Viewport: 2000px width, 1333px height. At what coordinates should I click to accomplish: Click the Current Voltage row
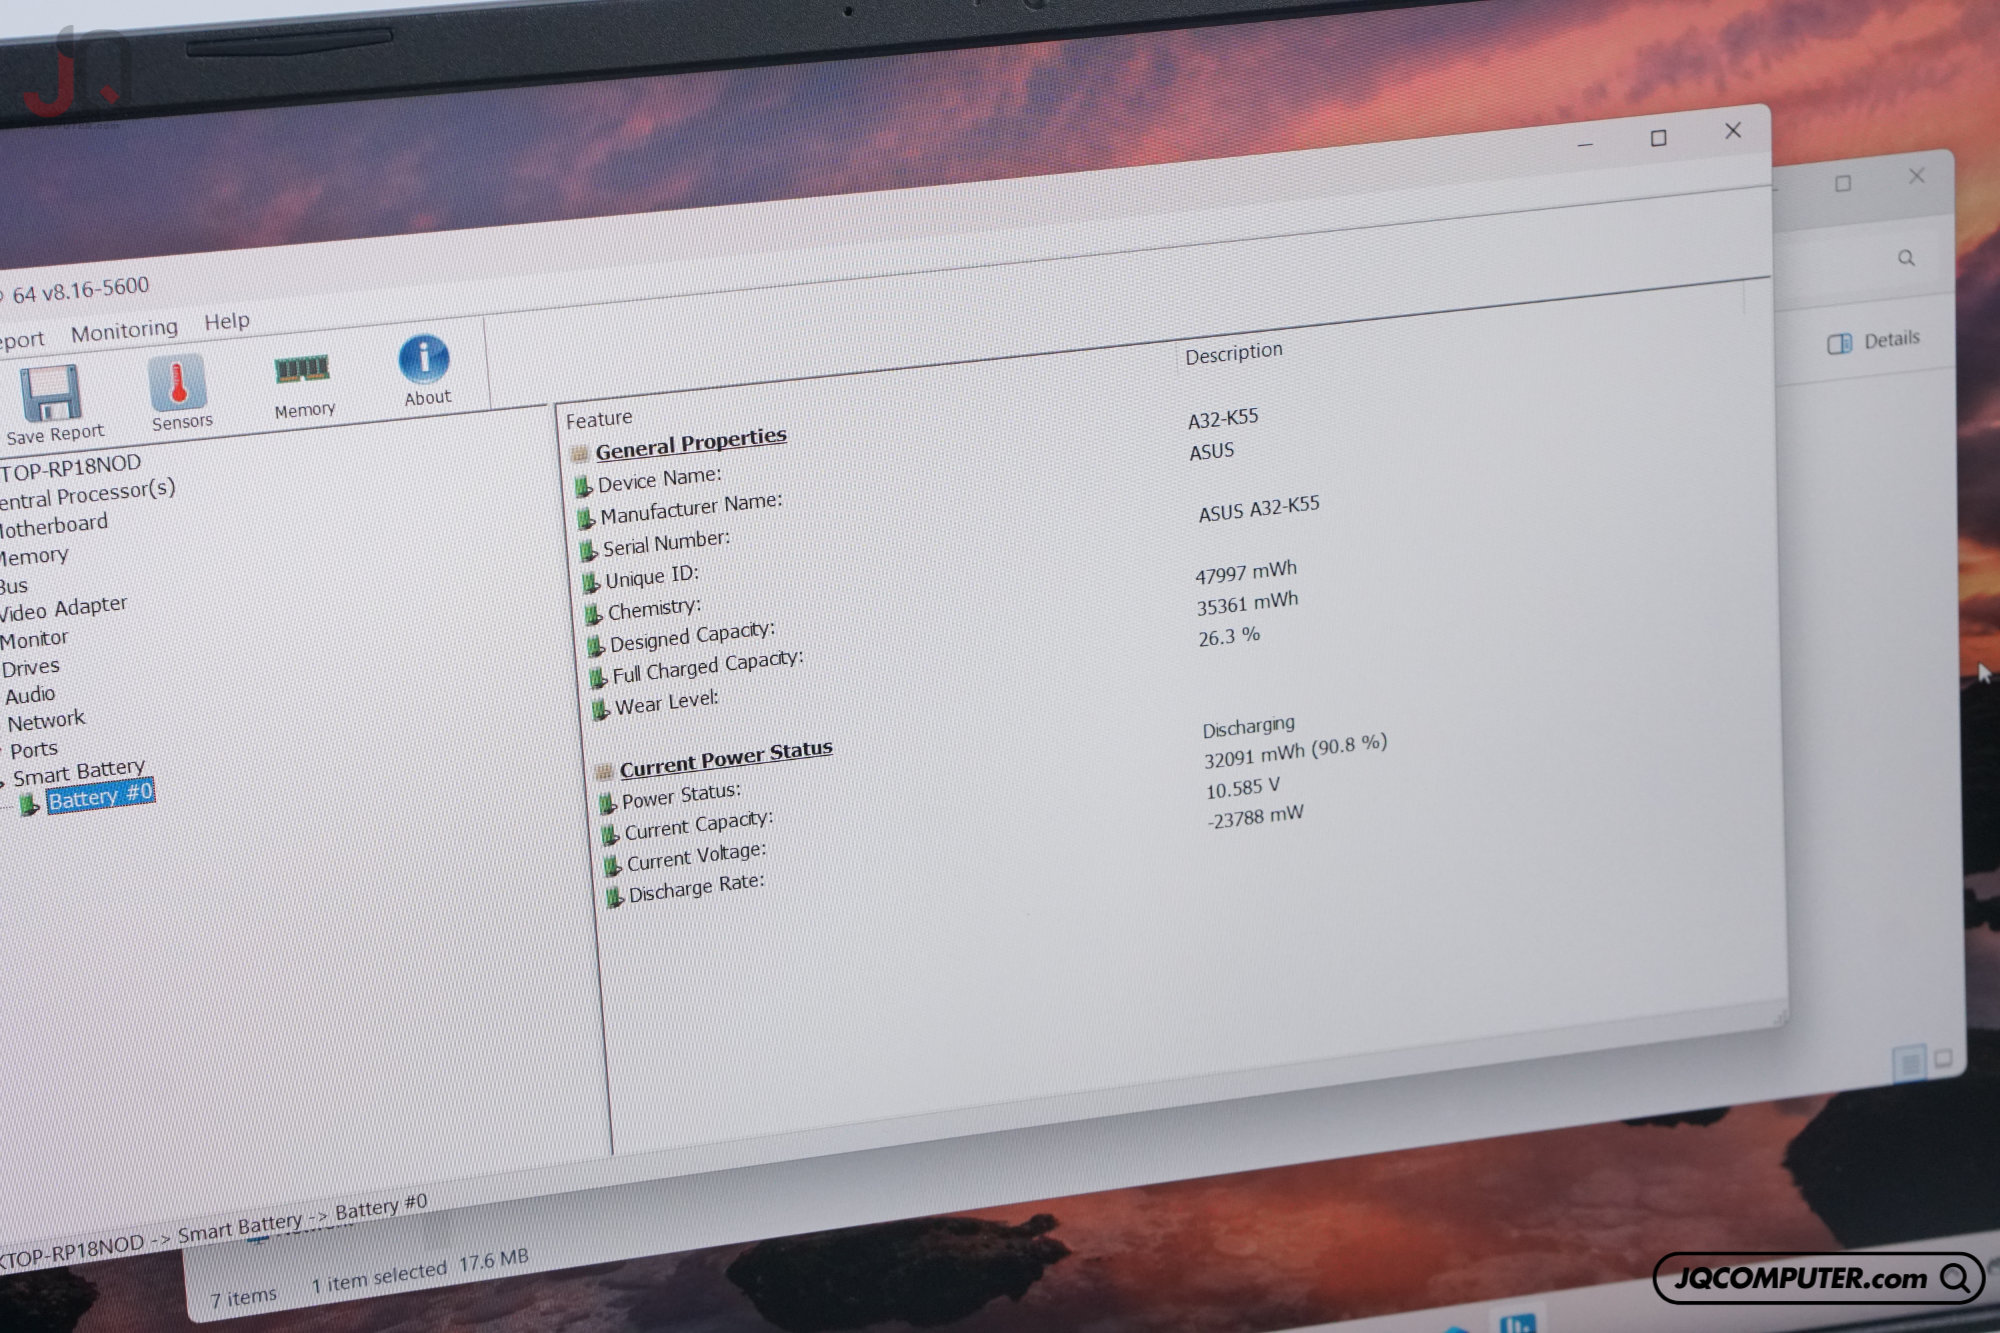(696, 856)
